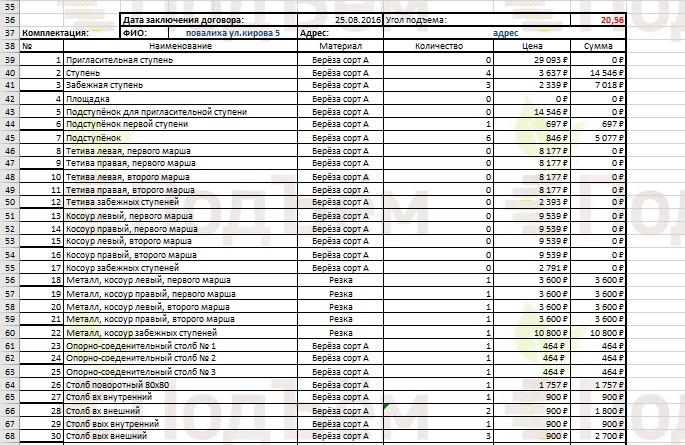Select sum cell 1 800 ₽
Screen dimensions: 685x445
click(598, 411)
